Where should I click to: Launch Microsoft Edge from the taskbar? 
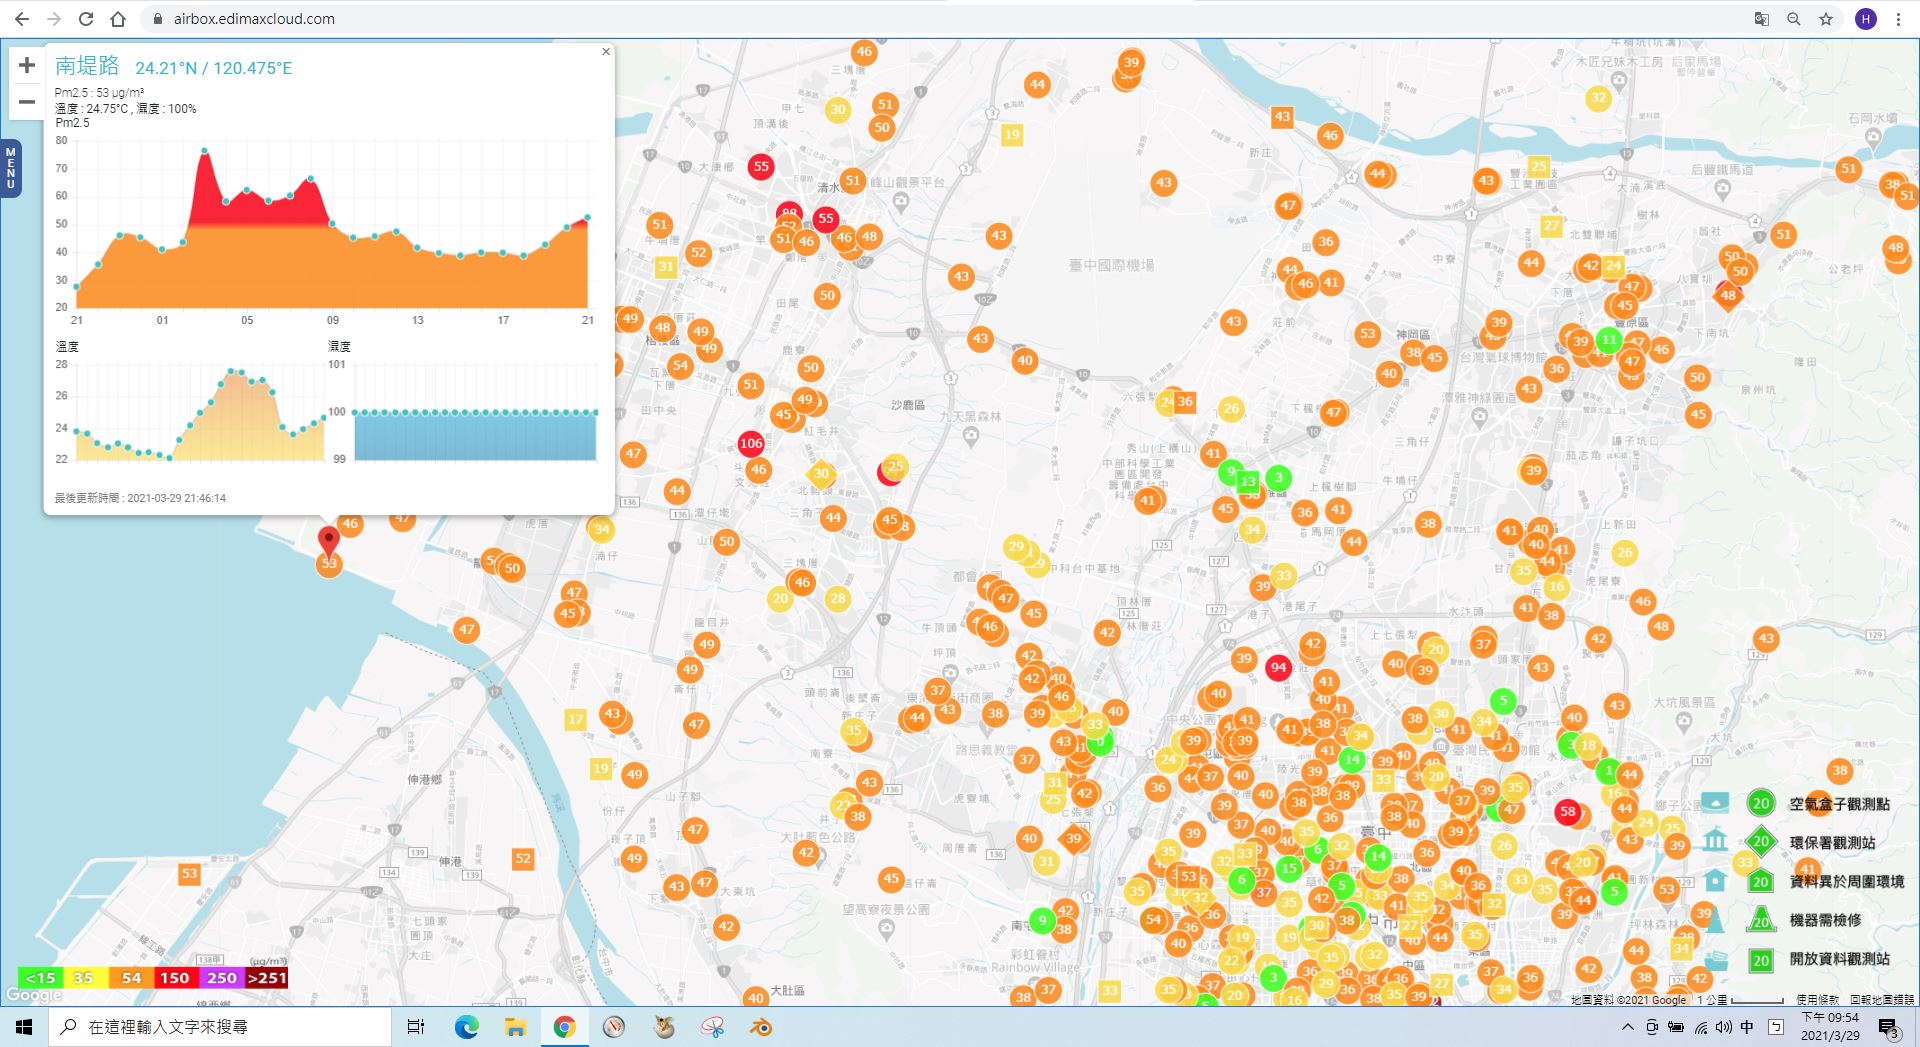[467, 1027]
